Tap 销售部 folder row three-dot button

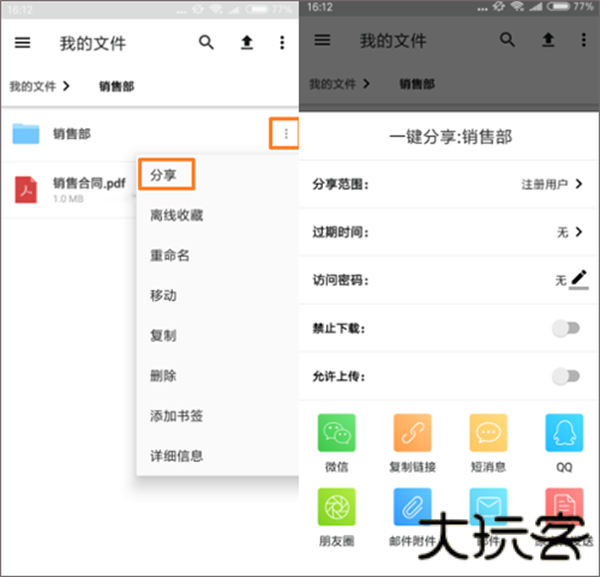click(x=286, y=134)
